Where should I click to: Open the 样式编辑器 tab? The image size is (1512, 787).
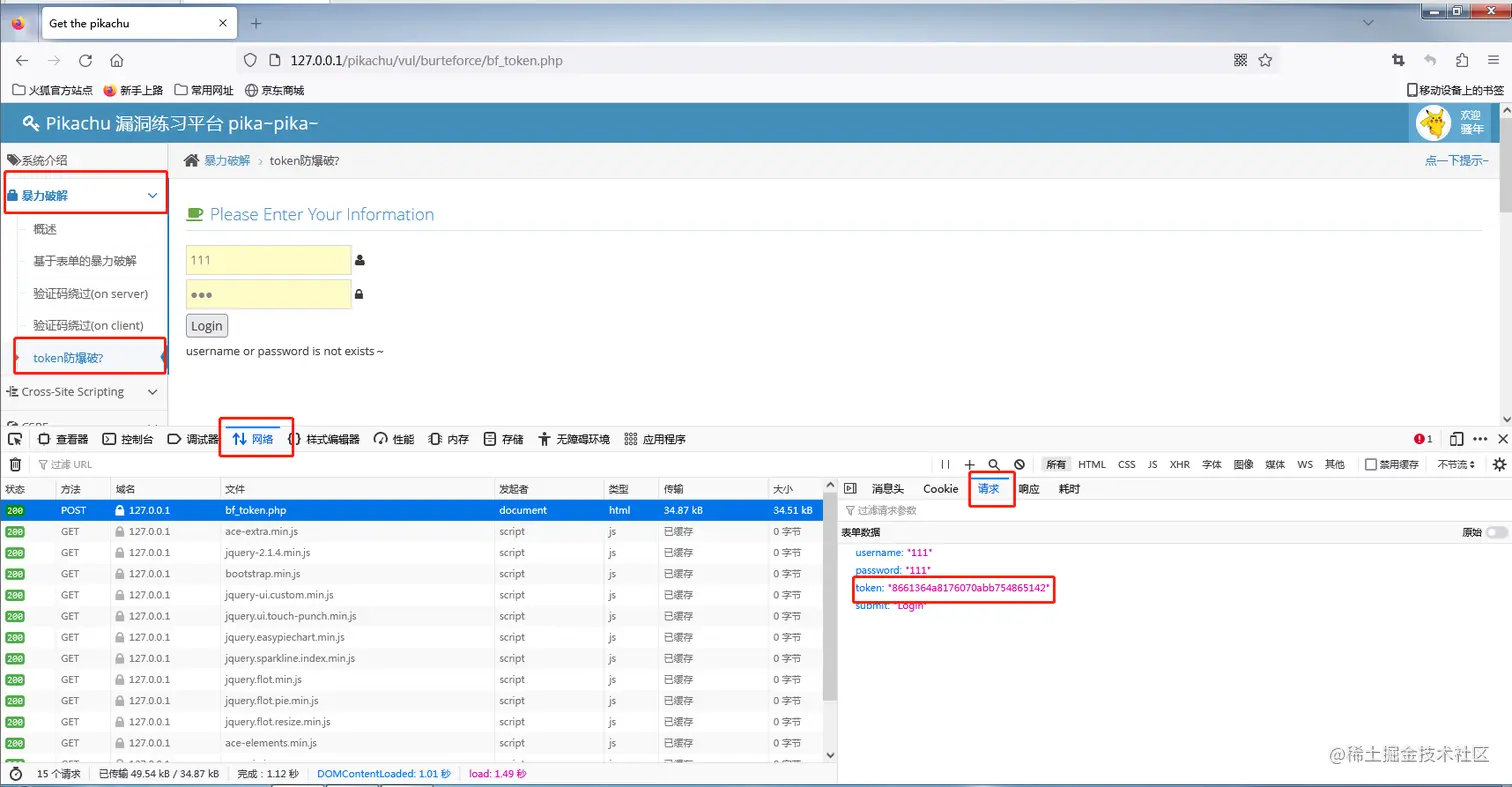coord(323,439)
